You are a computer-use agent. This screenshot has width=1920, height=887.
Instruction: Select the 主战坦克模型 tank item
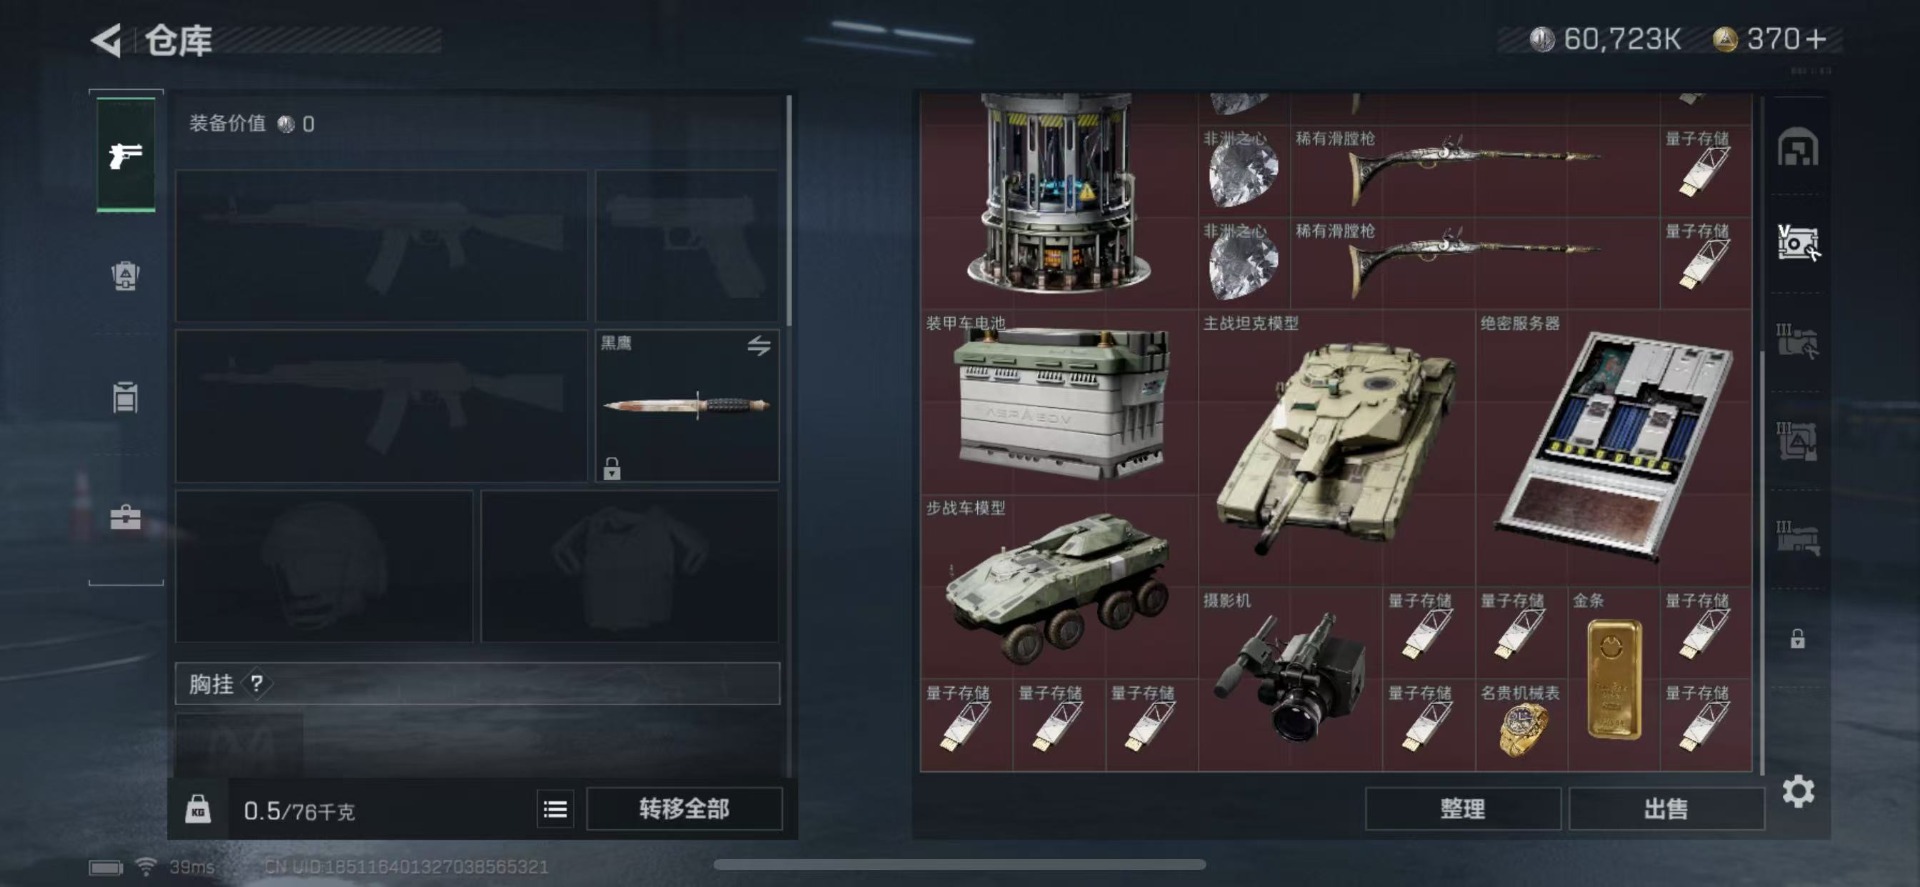[1337, 448]
